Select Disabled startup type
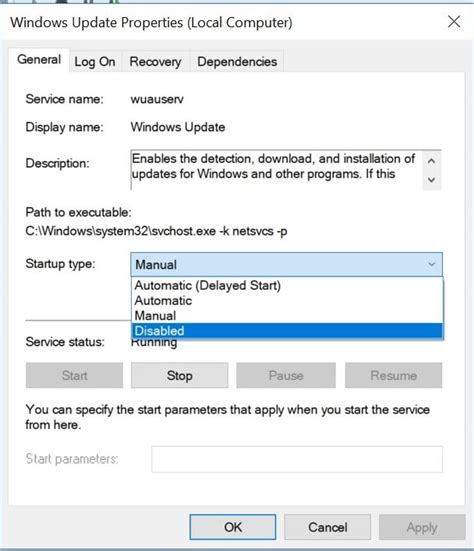This screenshot has height=551, width=474. [287, 331]
